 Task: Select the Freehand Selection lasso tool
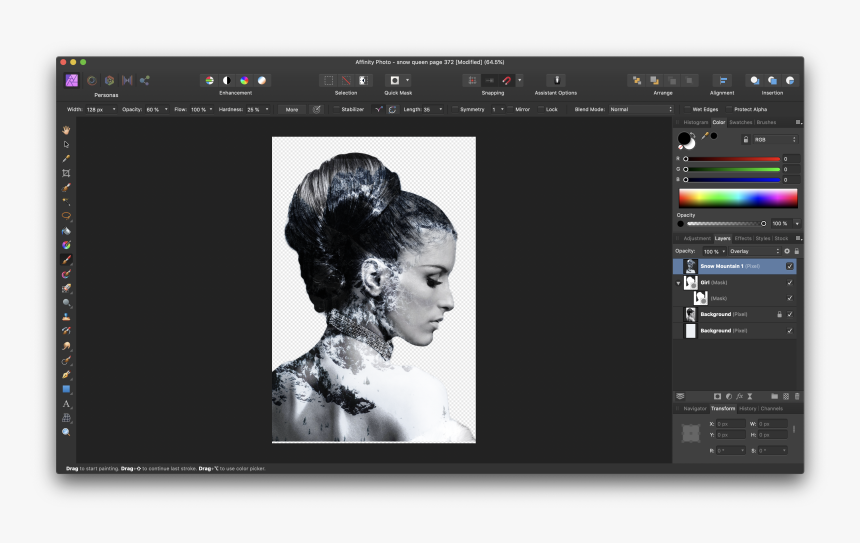[66, 216]
